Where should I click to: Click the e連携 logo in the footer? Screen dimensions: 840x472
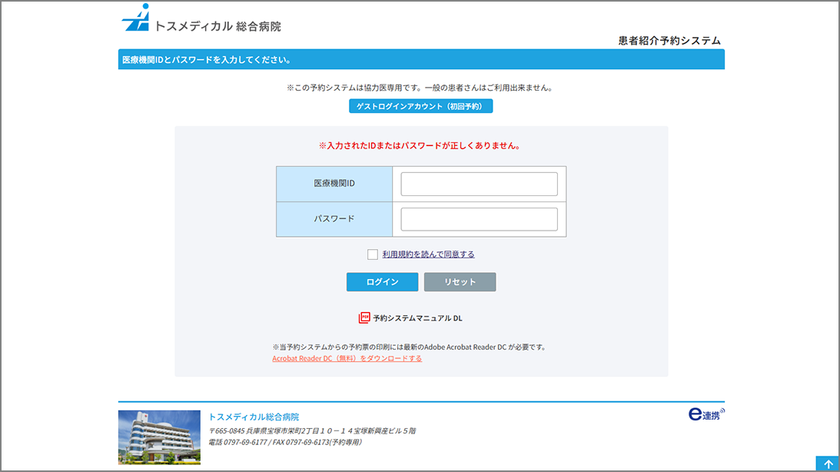(x=706, y=411)
